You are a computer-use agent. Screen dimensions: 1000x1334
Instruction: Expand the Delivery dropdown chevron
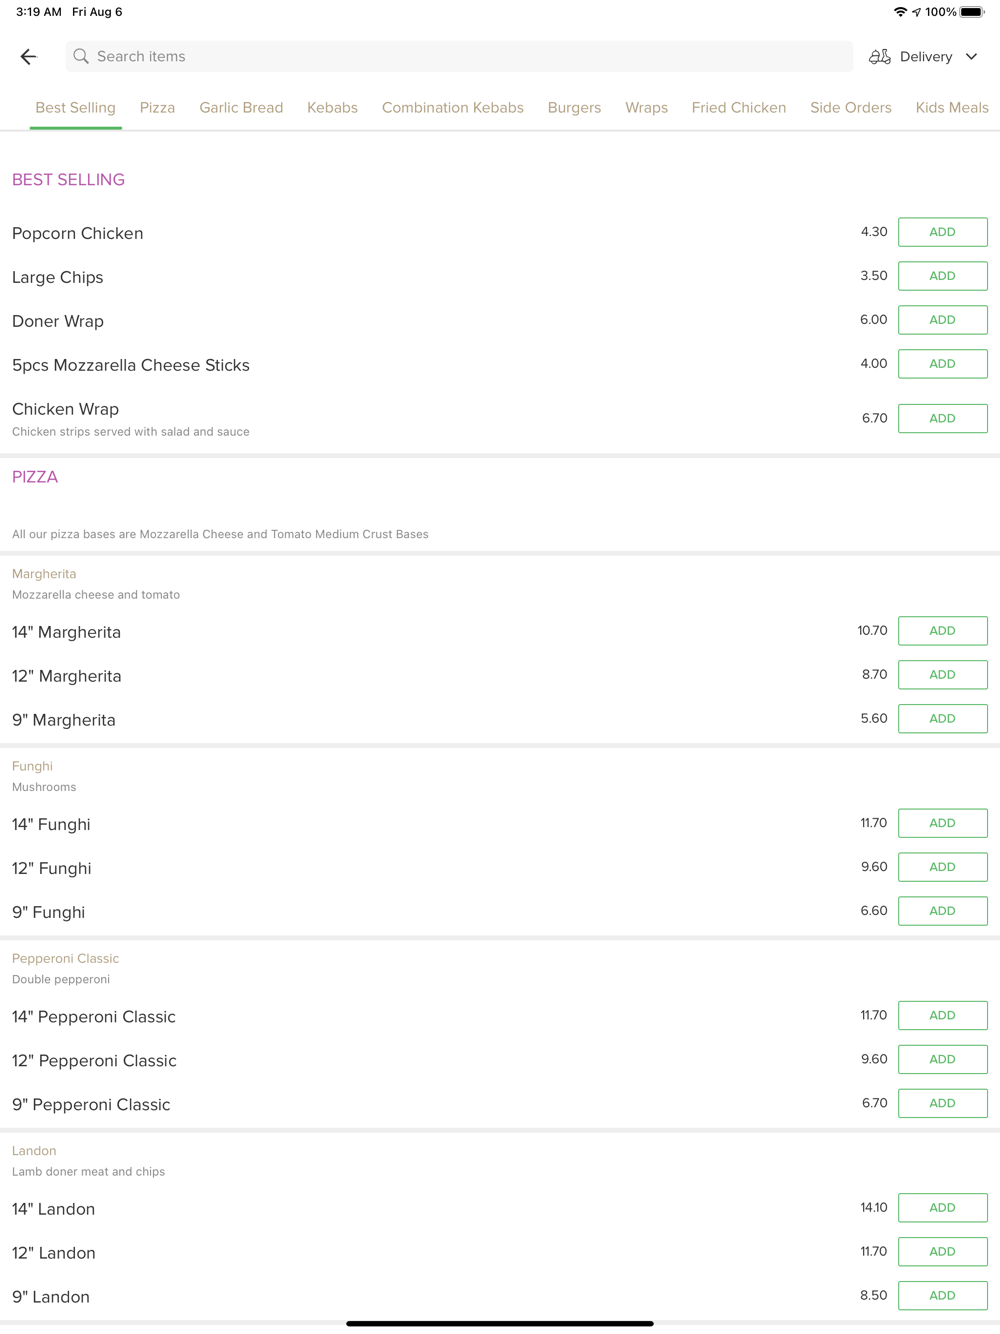(971, 57)
